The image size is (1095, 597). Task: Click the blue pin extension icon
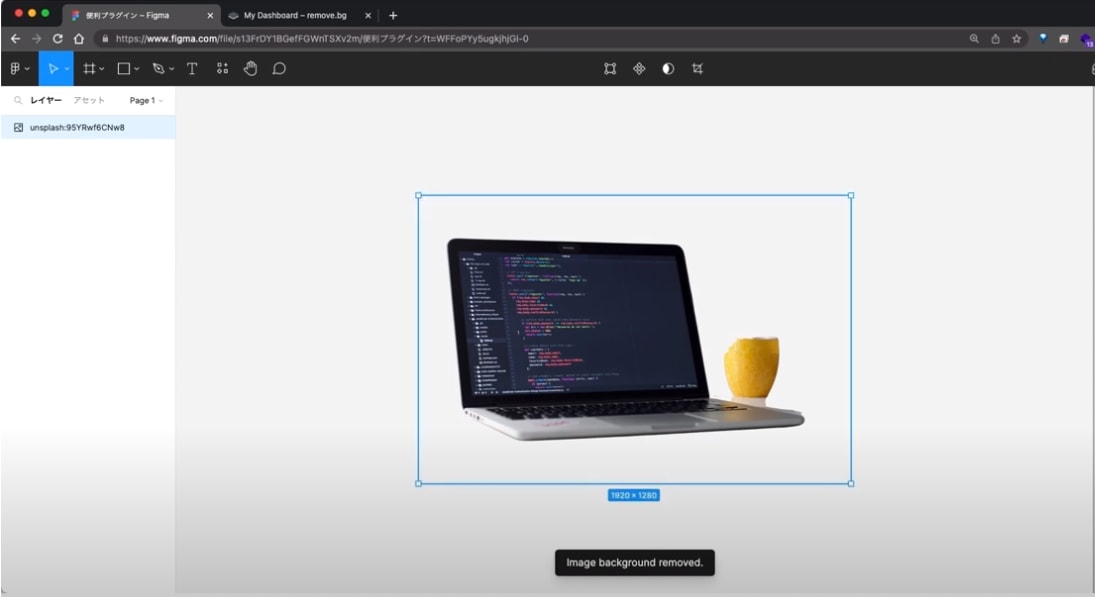1043,39
